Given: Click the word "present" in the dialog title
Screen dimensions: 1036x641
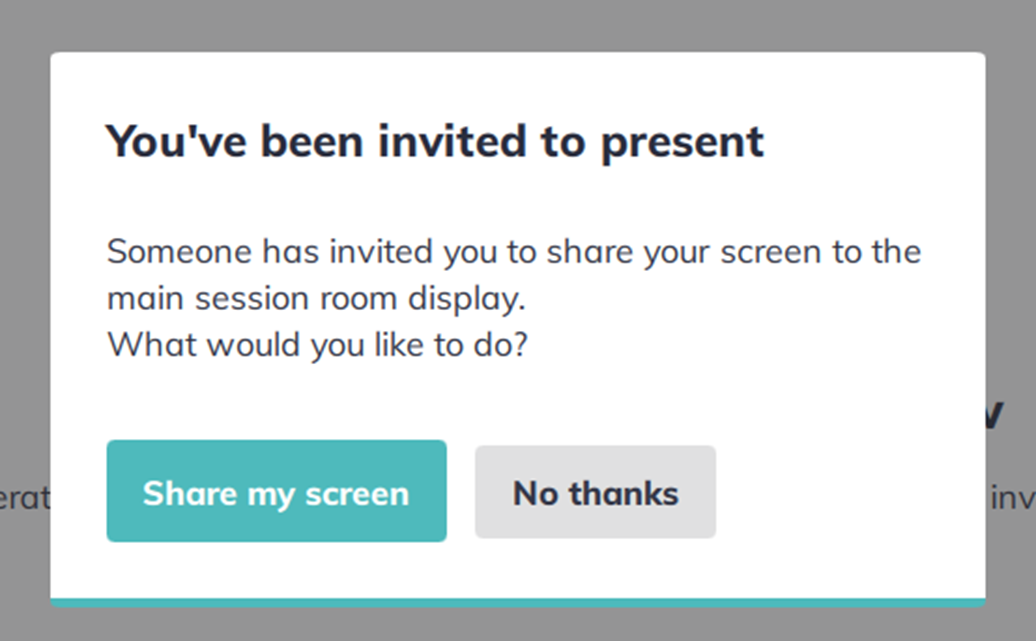Looking at the screenshot, I should [x=682, y=143].
